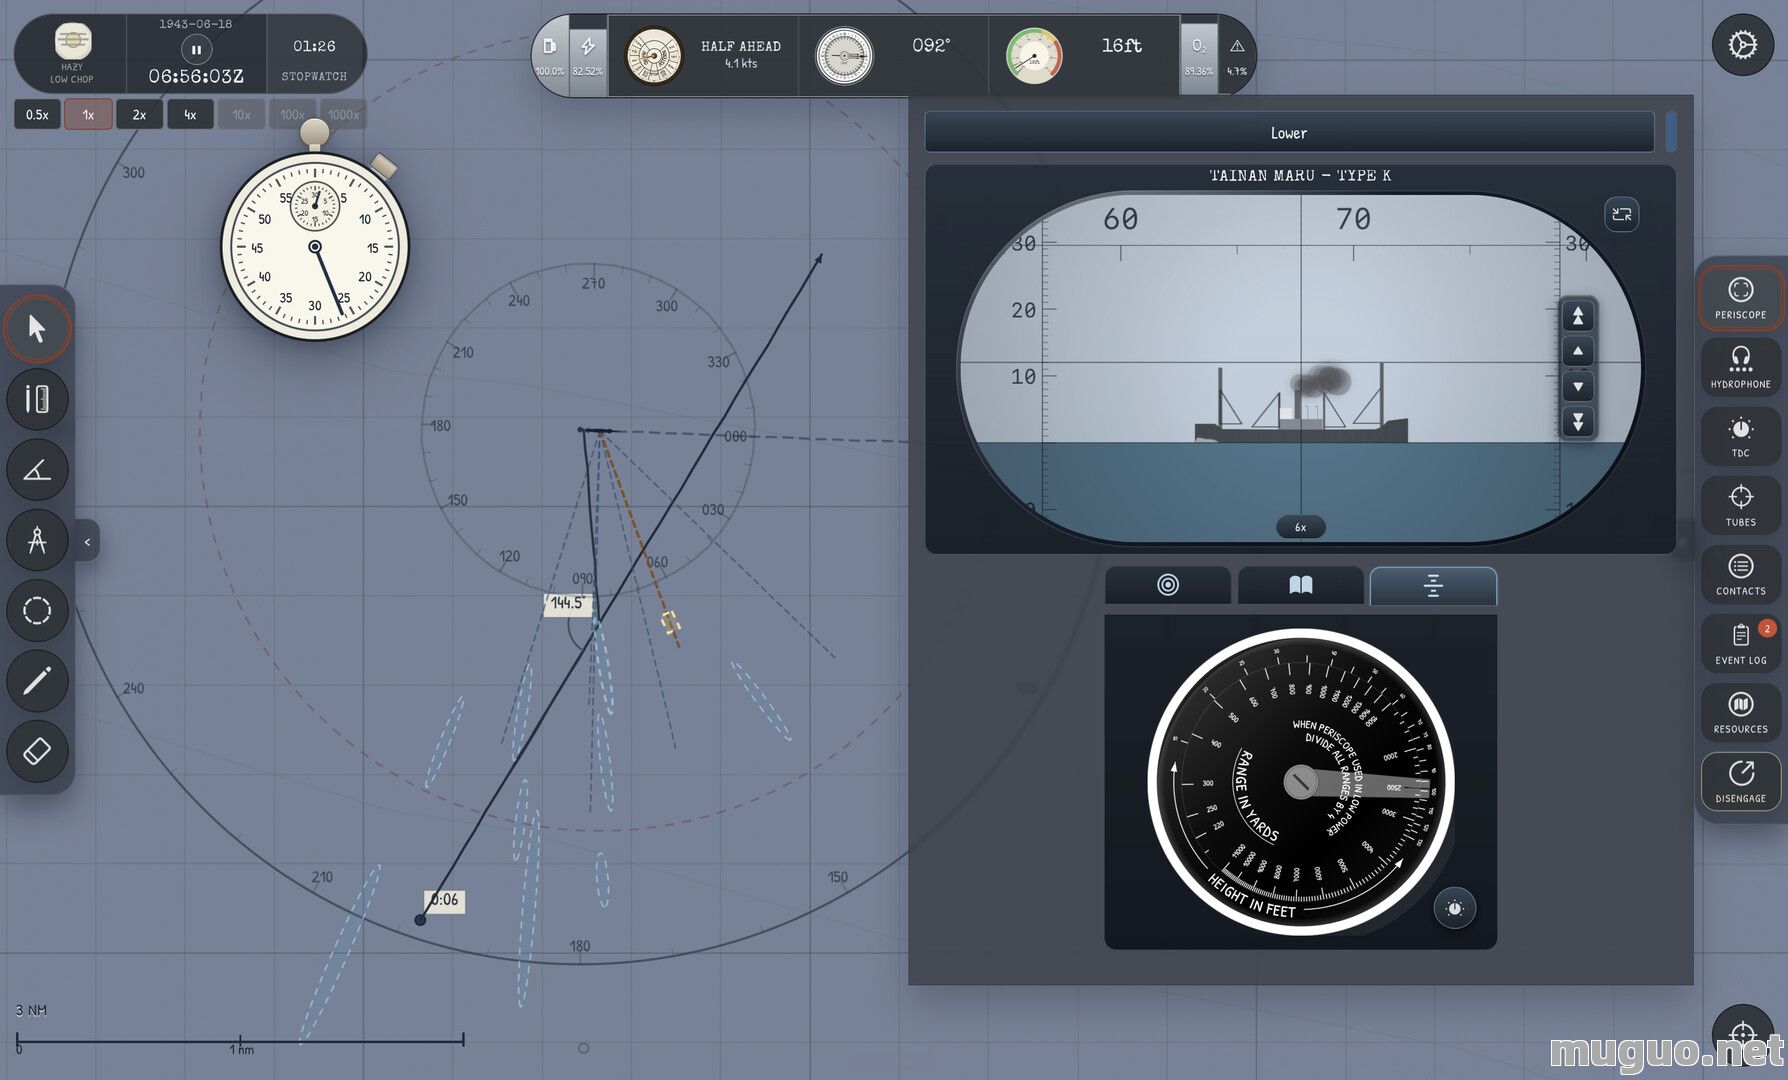Switch to the stadimeter tab
The width and height of the screenshot is (1788, 1080).
[1433, 585]
